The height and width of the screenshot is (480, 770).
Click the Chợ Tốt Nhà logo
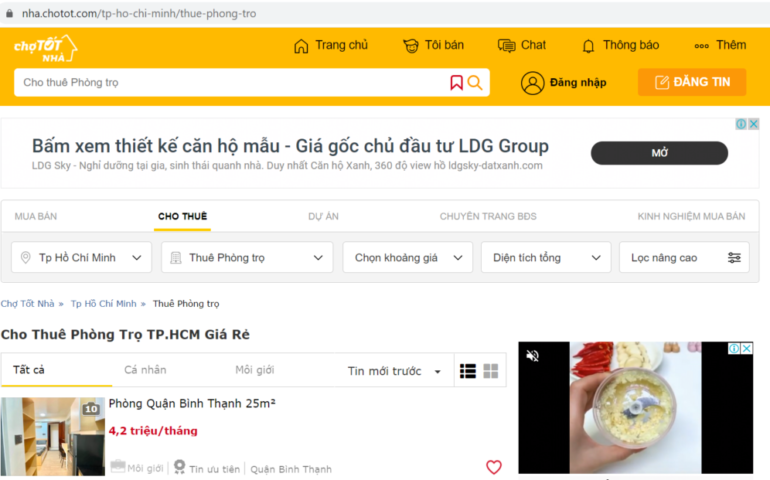pos(45,47)
